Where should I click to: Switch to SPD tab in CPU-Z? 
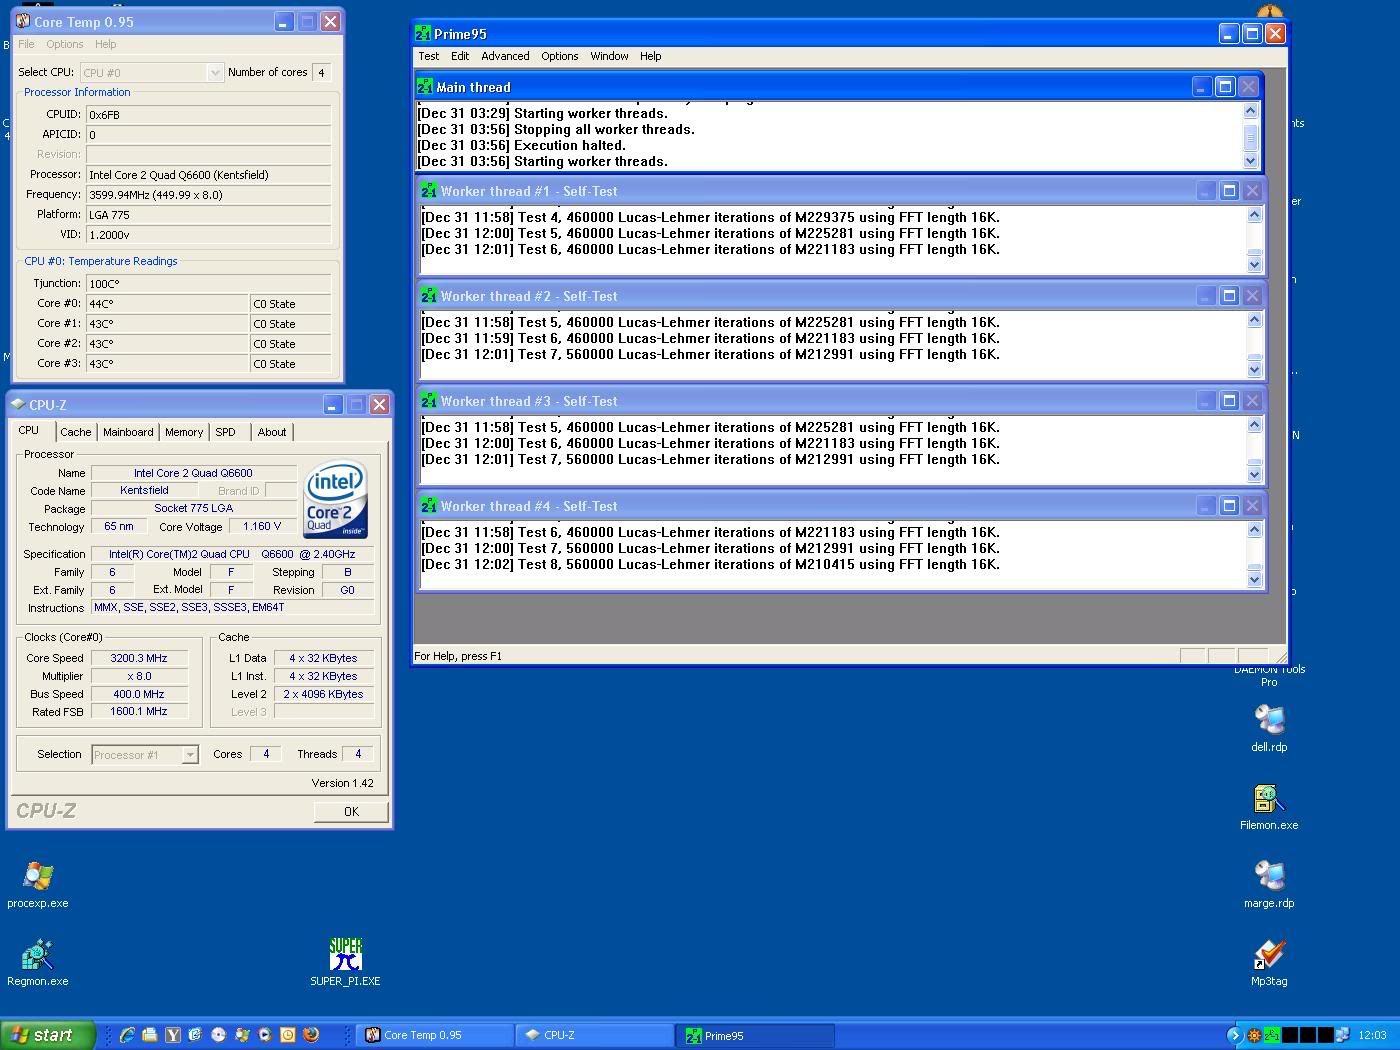coord(226,432)
